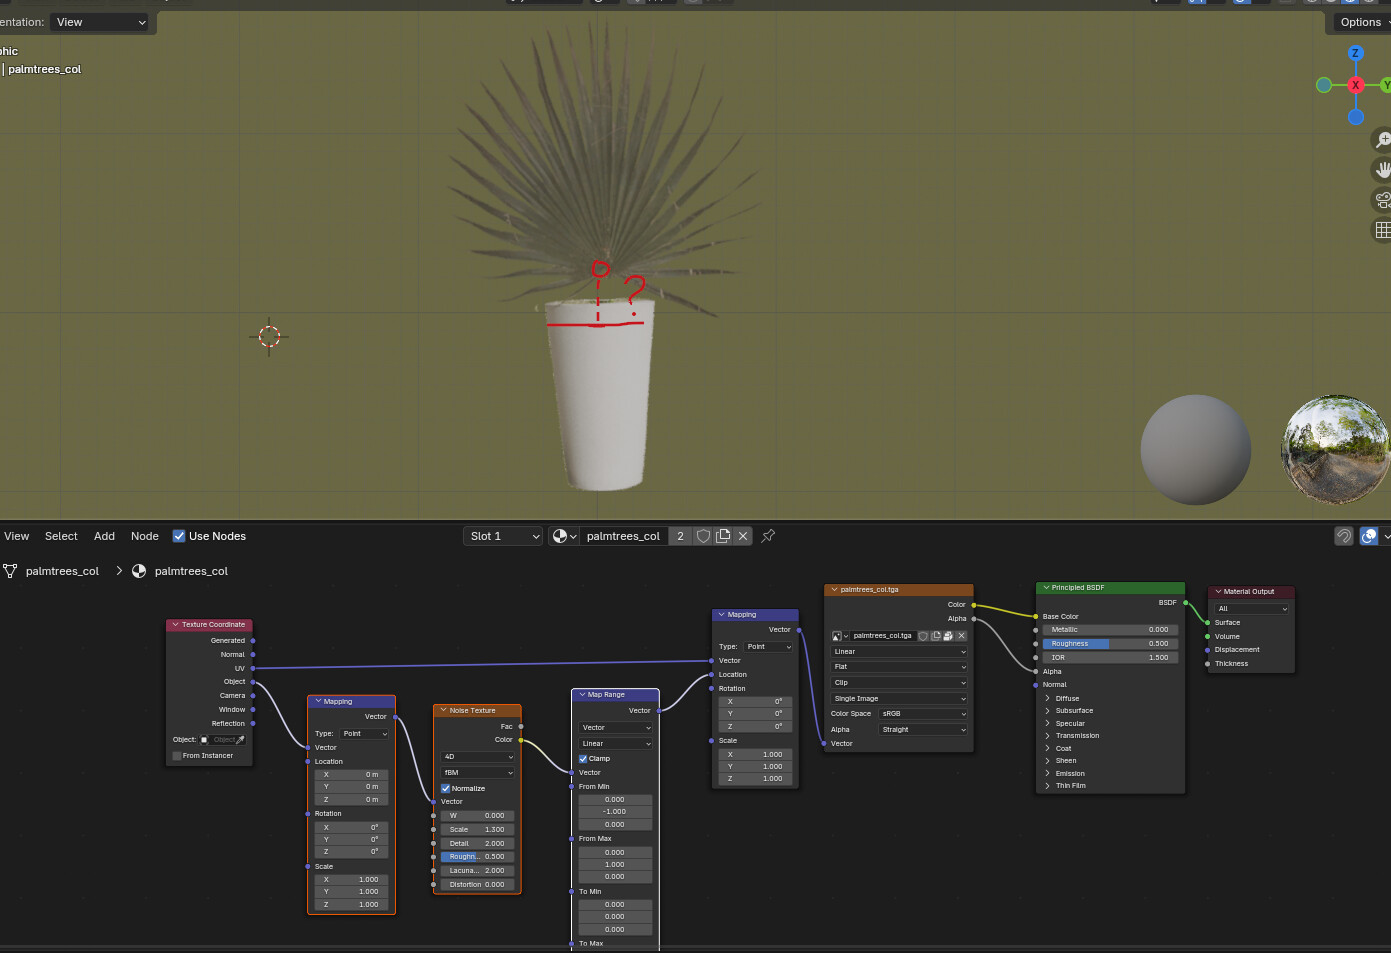Screen dimensions: 1391x953
Task: Click the blue Z axis gizmo handle
Action: click(x=1355, y=53)
